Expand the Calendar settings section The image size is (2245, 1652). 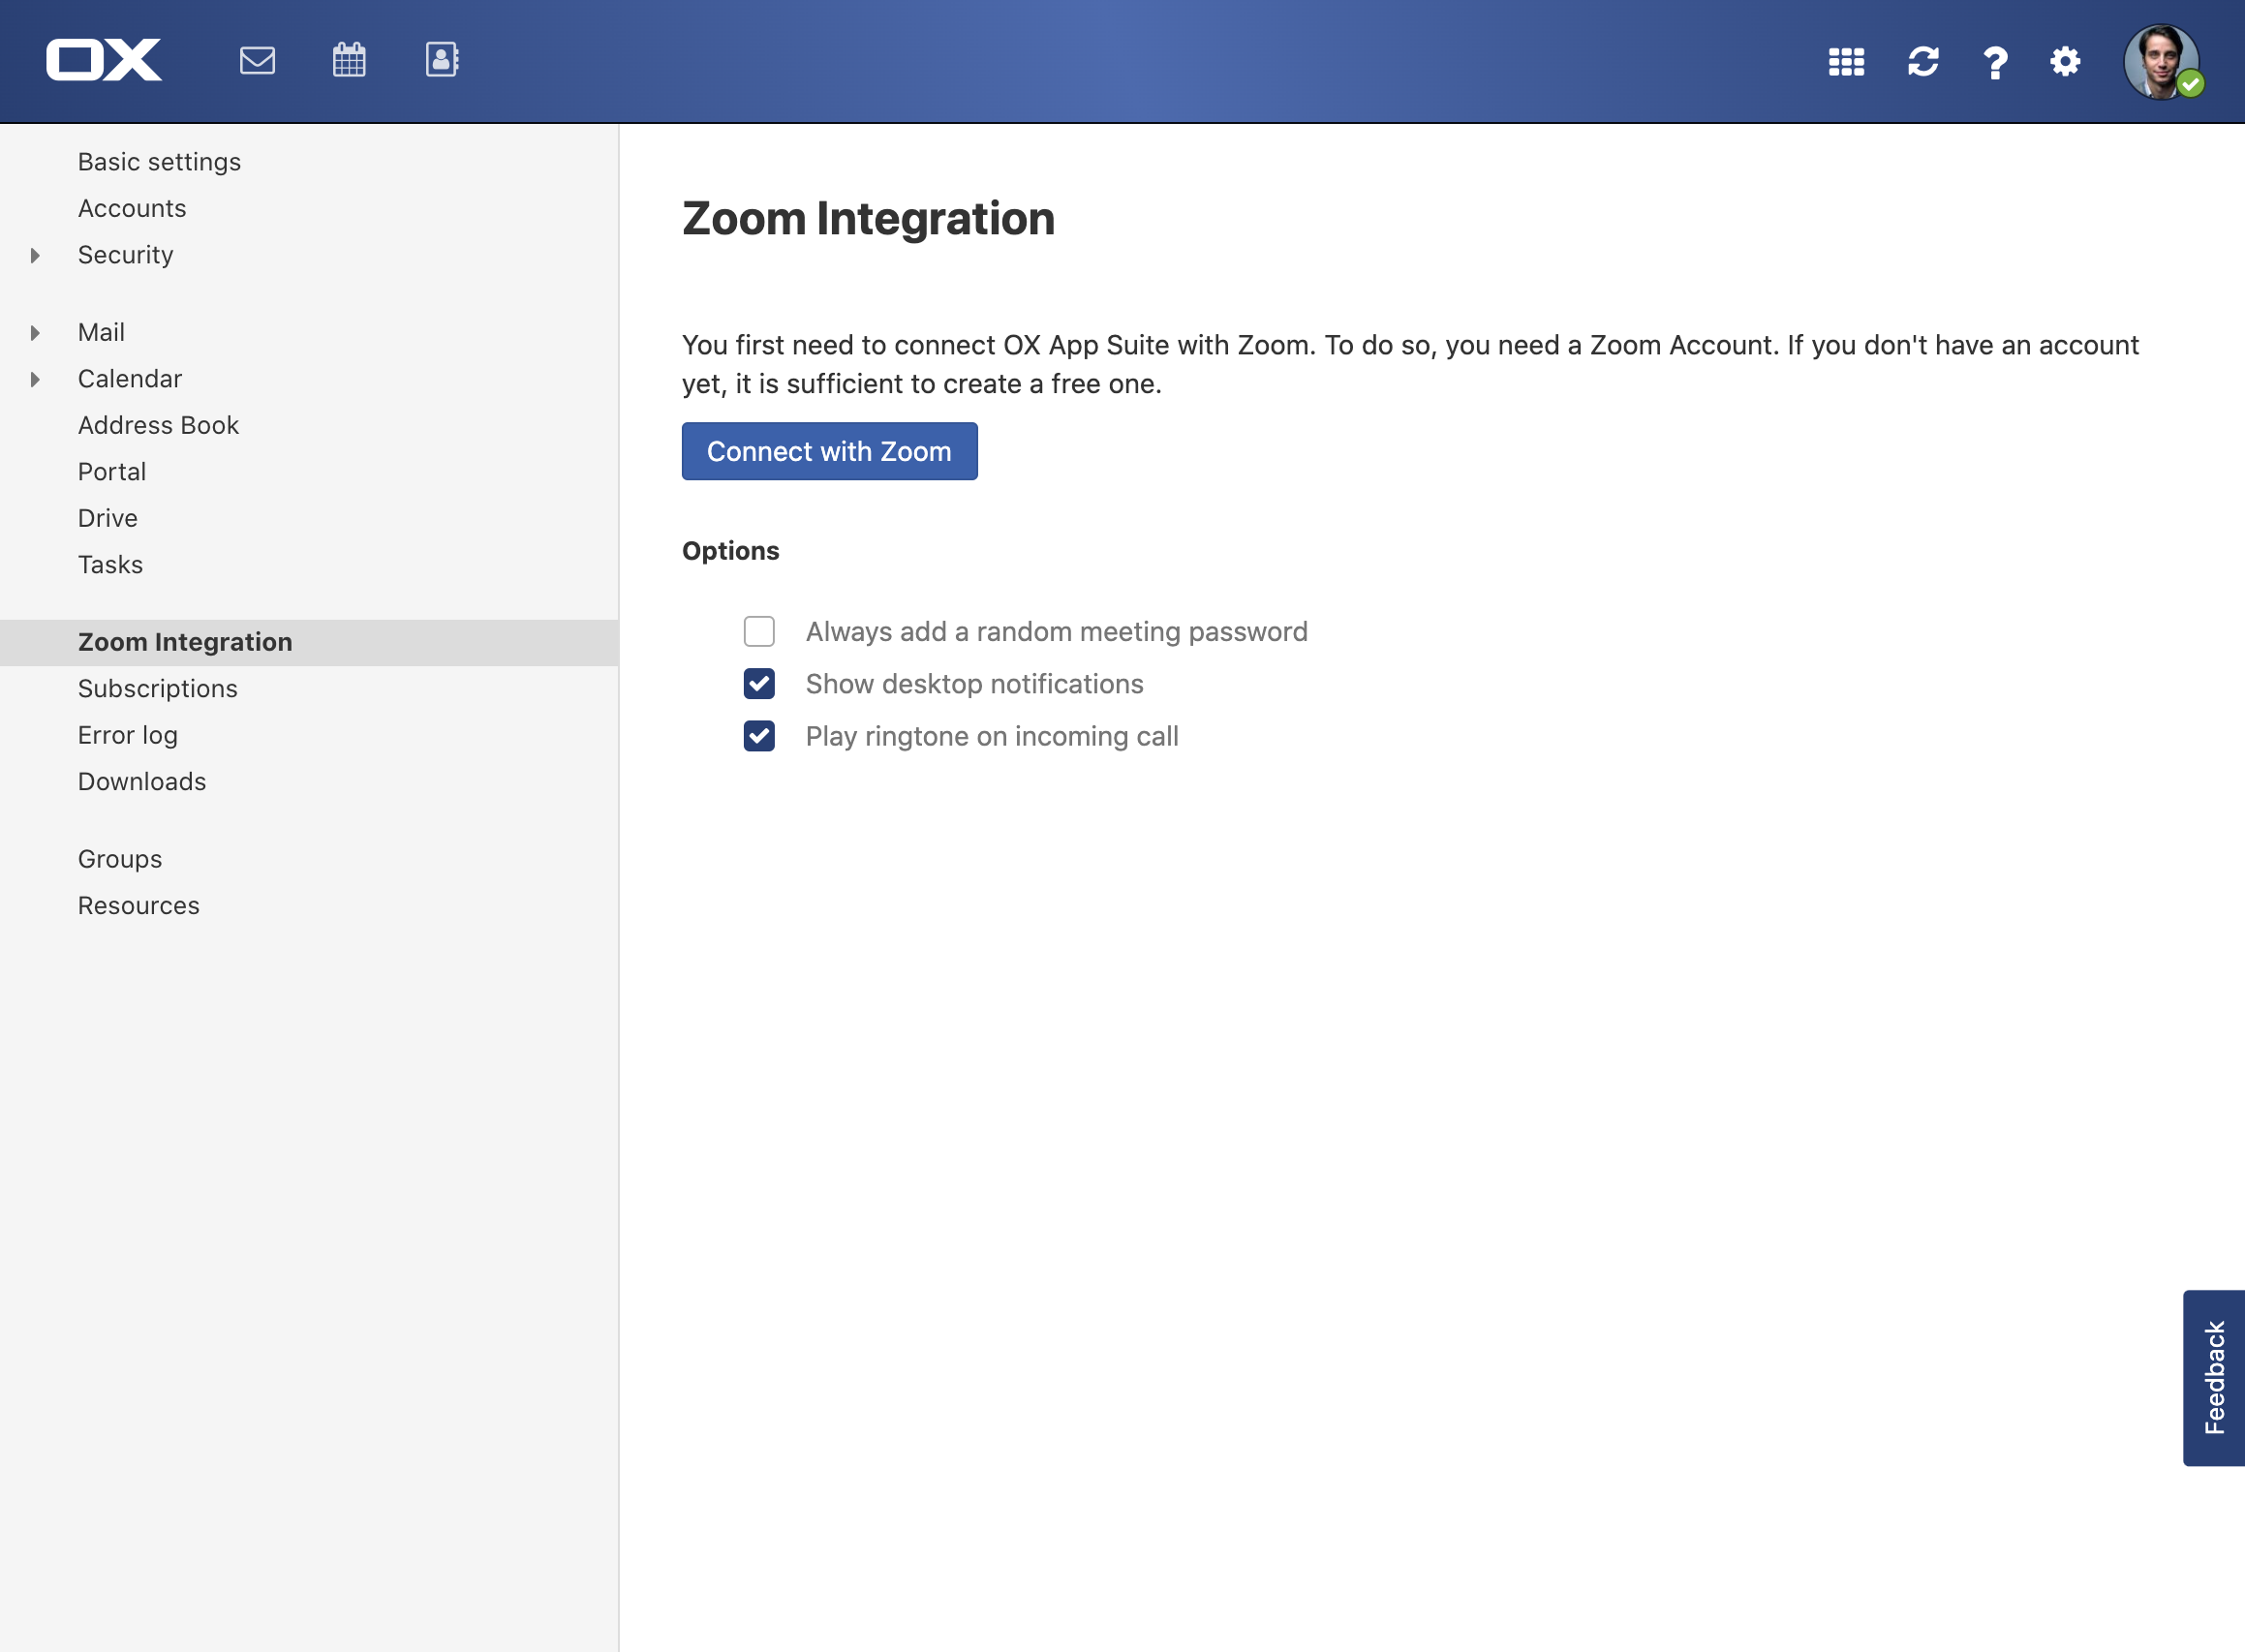[35, 380]
